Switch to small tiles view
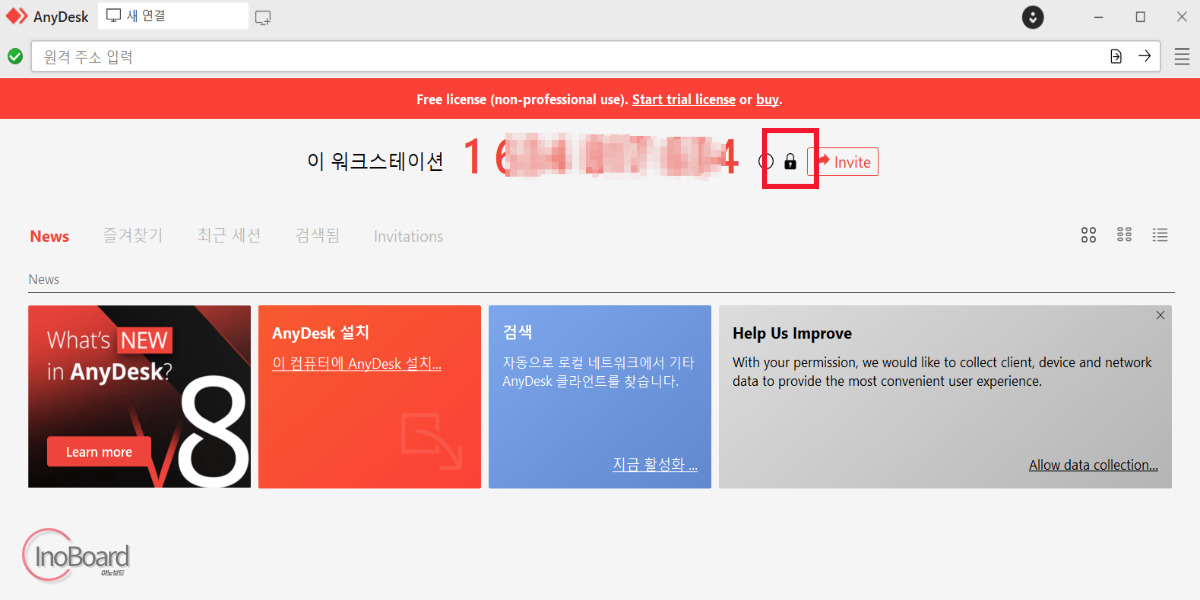This screenshot has width=1200, height=600. coord(1124,235)
